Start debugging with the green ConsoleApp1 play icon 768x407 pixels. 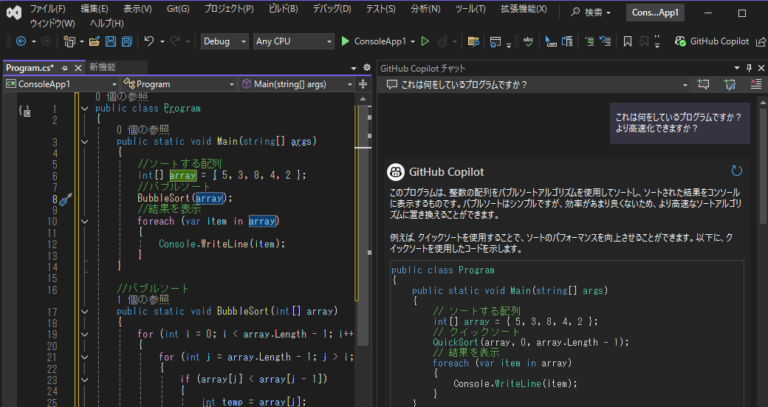click(x=345, y=42)
